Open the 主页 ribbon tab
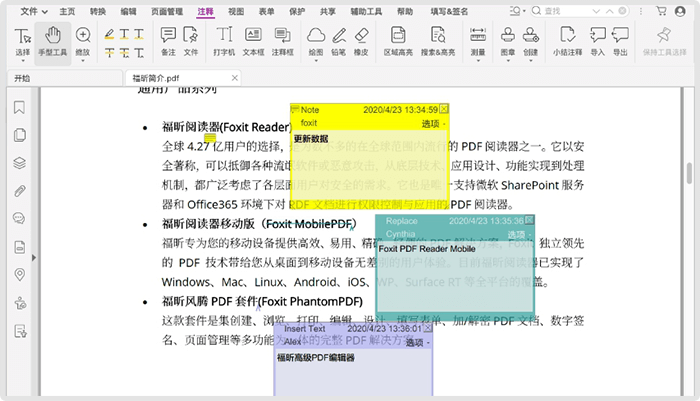The width and height of the screenshot is (700, 401). (67, 12)
